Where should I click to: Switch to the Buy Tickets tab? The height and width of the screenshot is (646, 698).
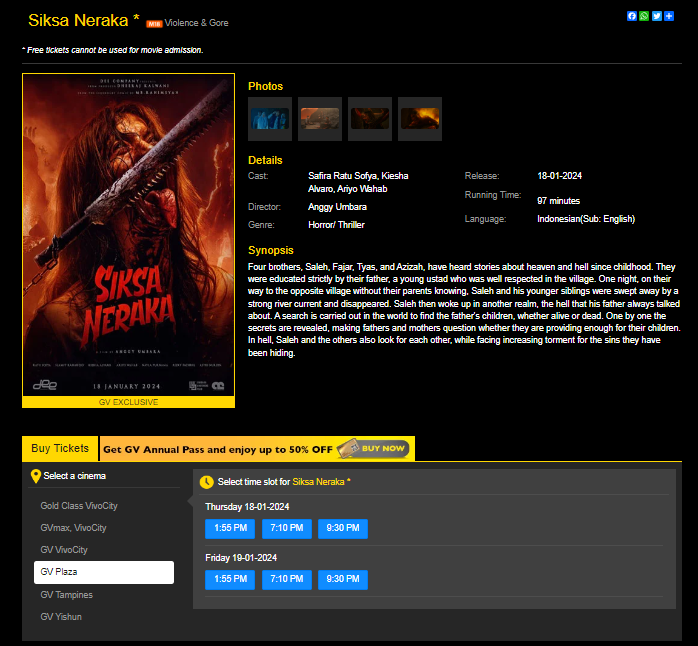point(60,449)
